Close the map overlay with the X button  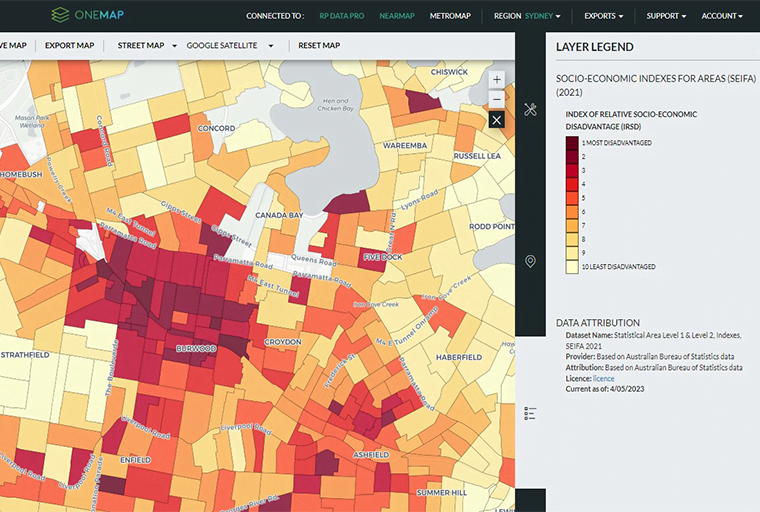tap(497, 120)
